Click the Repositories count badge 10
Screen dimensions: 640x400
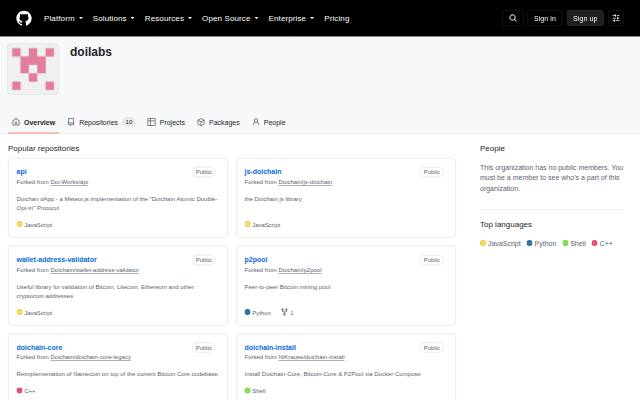tap(129, 122)
